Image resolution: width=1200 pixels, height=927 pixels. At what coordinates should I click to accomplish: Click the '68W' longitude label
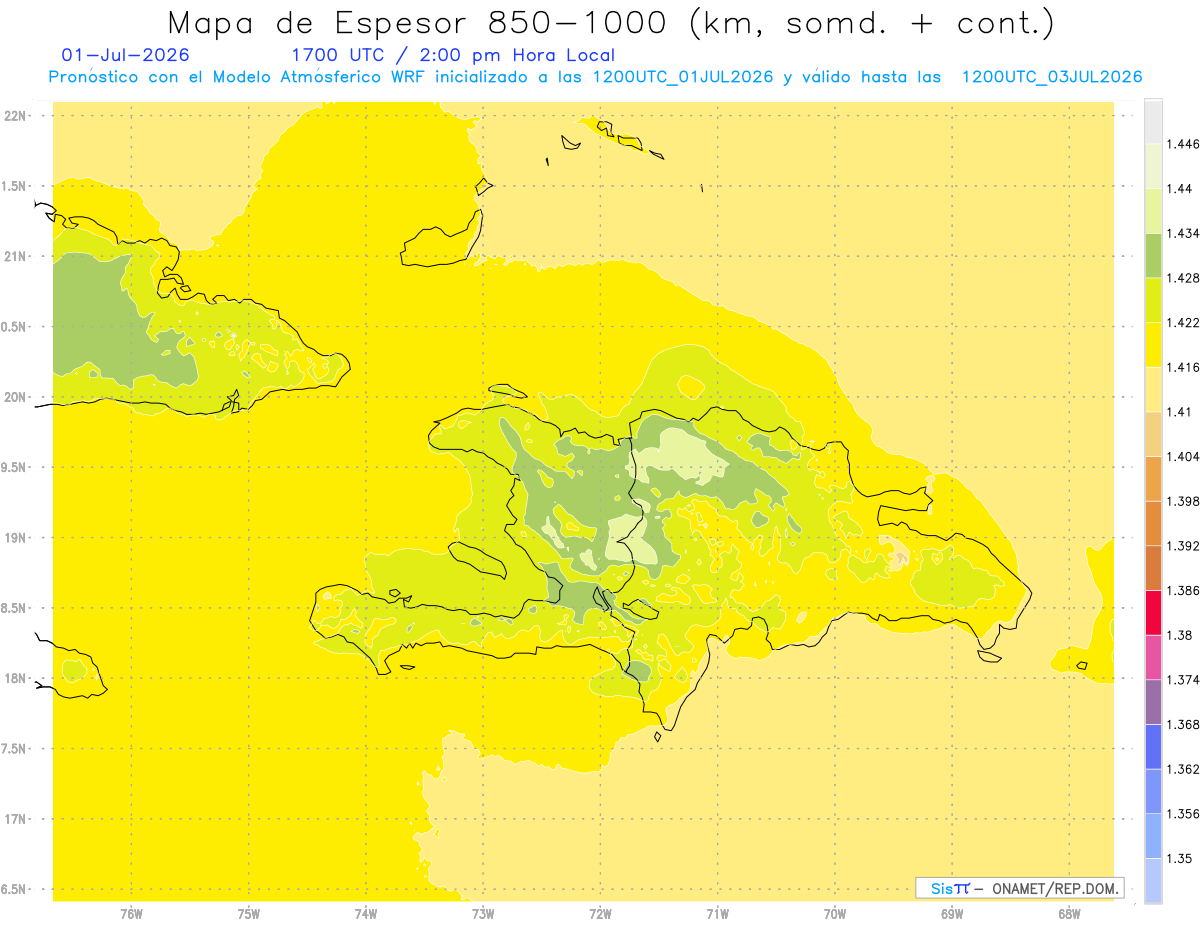1069,914
